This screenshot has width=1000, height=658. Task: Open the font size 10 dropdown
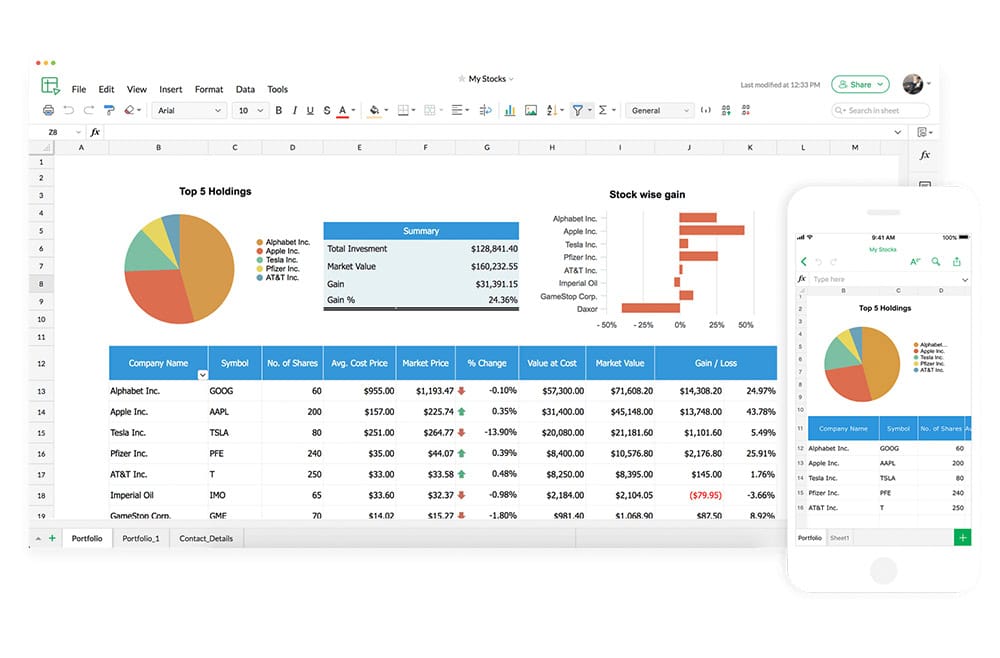tap(249, 110)
